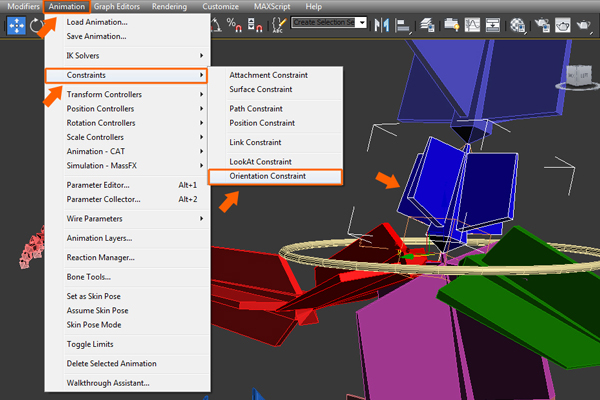This screenshot has height=400, width=600.
Task: Toggle Skin Pose Mode menu entry
Action: click(127, 325)
